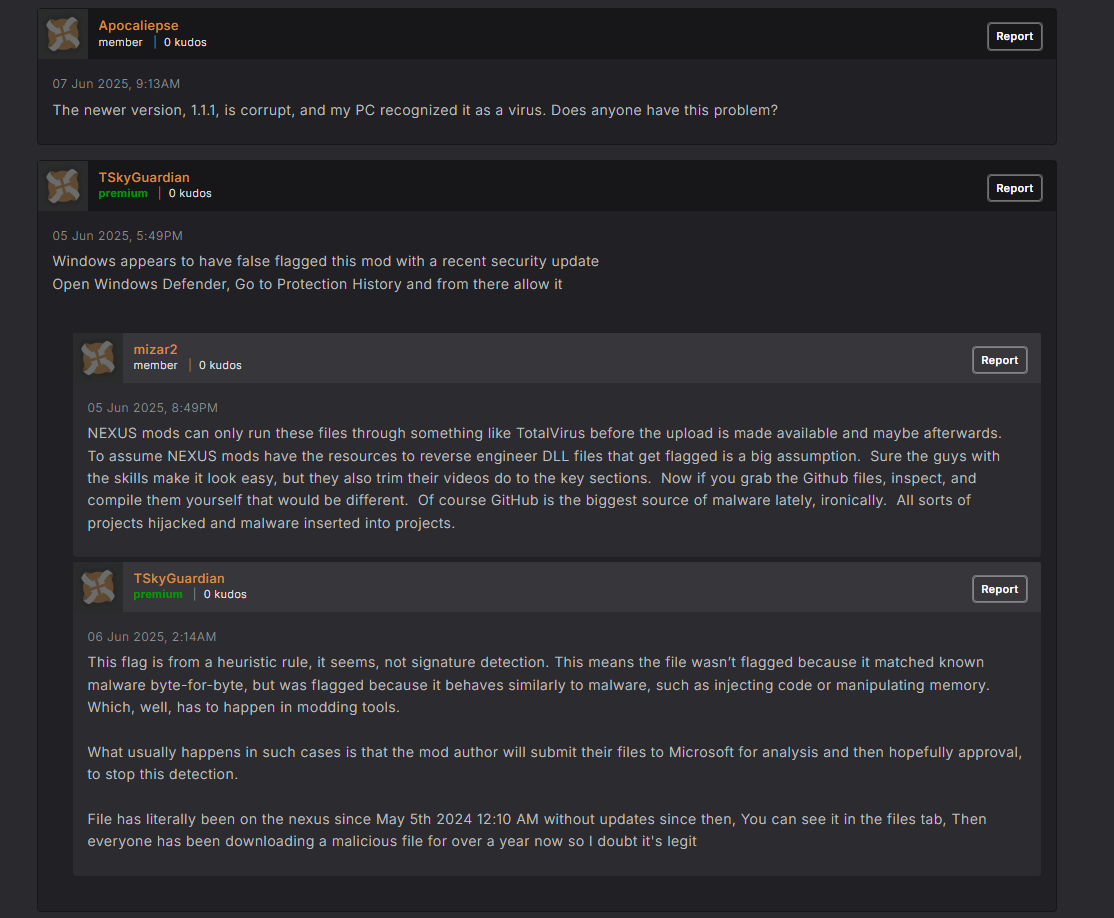Select the 05 Jun 2025, 8:49PM timestamp

[x=152, y=408]
